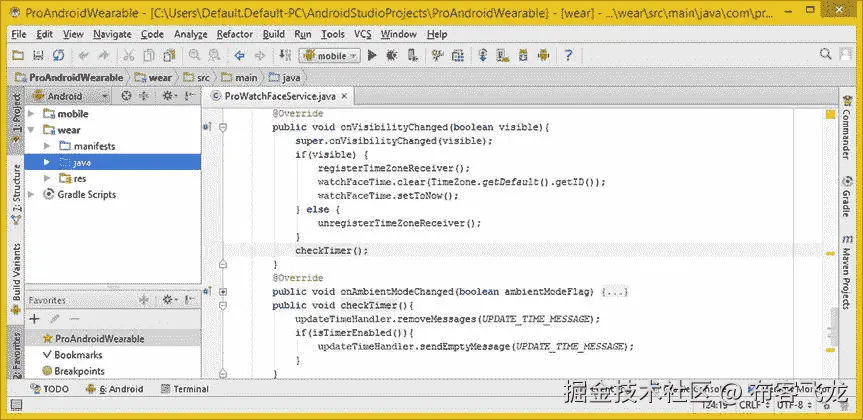Click the wear breadcrumb in navigation bar
The image size is (863, 420).
(x=154, y=78)
